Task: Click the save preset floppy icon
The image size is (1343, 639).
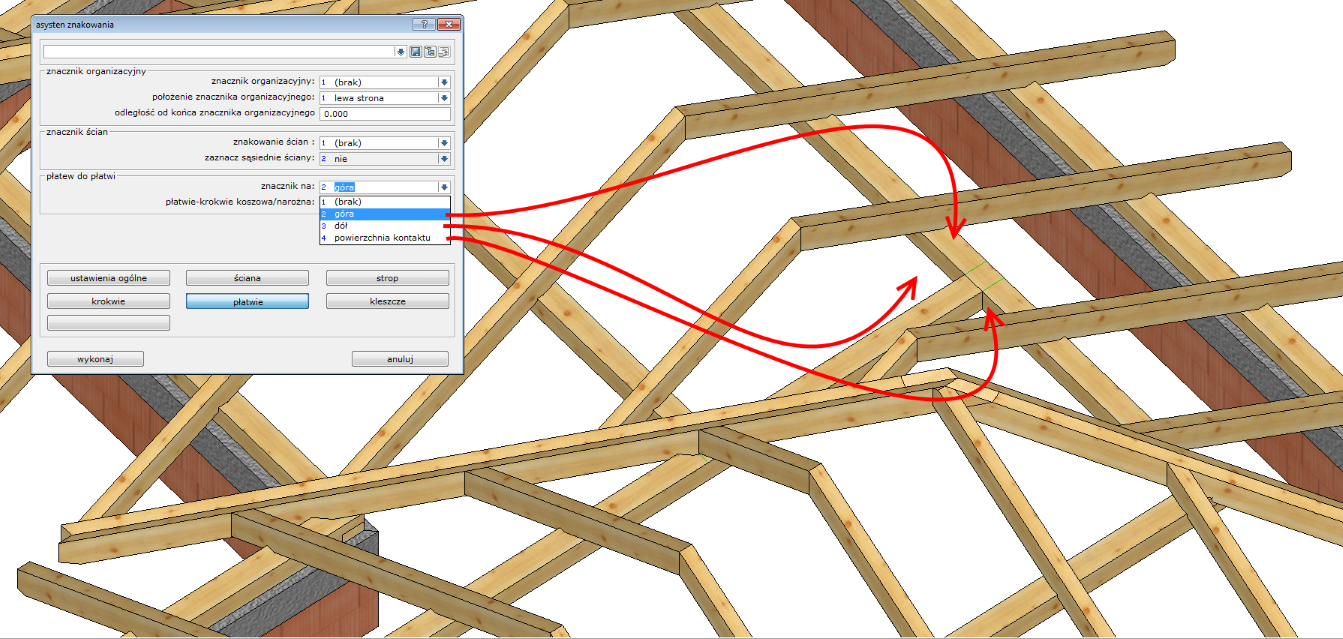Action: 415,52
